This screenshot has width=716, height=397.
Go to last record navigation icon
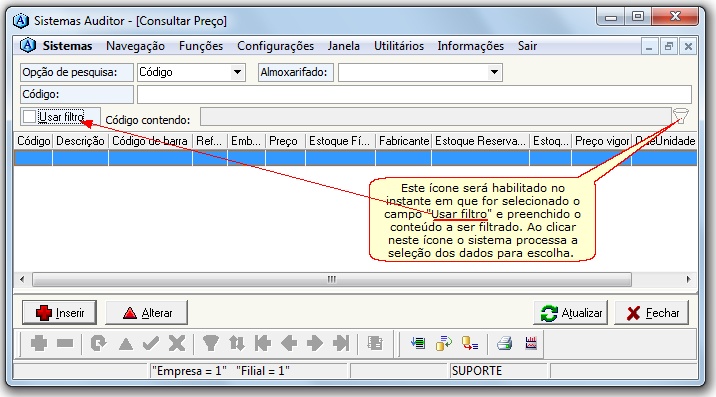341,343
